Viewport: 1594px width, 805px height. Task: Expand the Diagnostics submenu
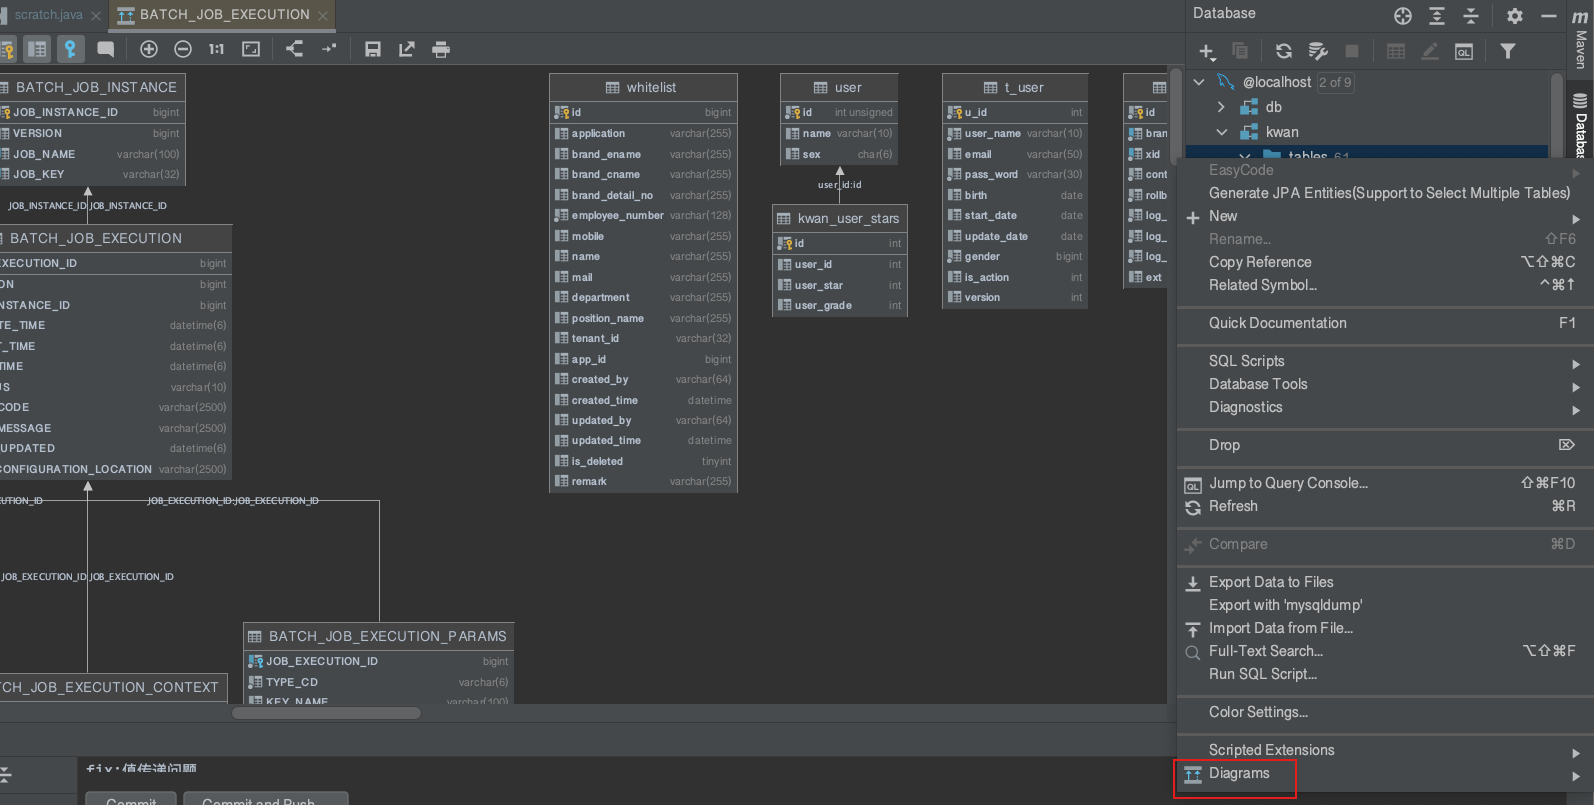click(x=1385, y=407)
